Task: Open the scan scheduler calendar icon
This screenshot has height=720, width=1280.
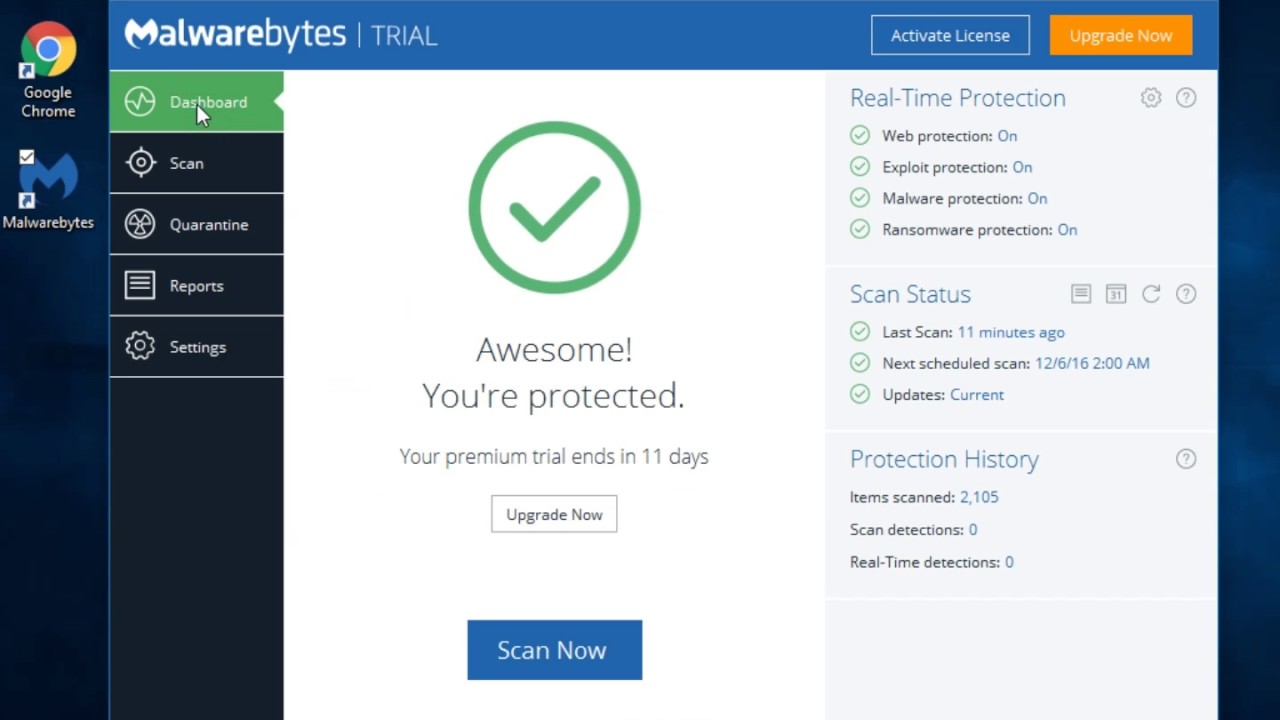Action: coord(1115,293)
